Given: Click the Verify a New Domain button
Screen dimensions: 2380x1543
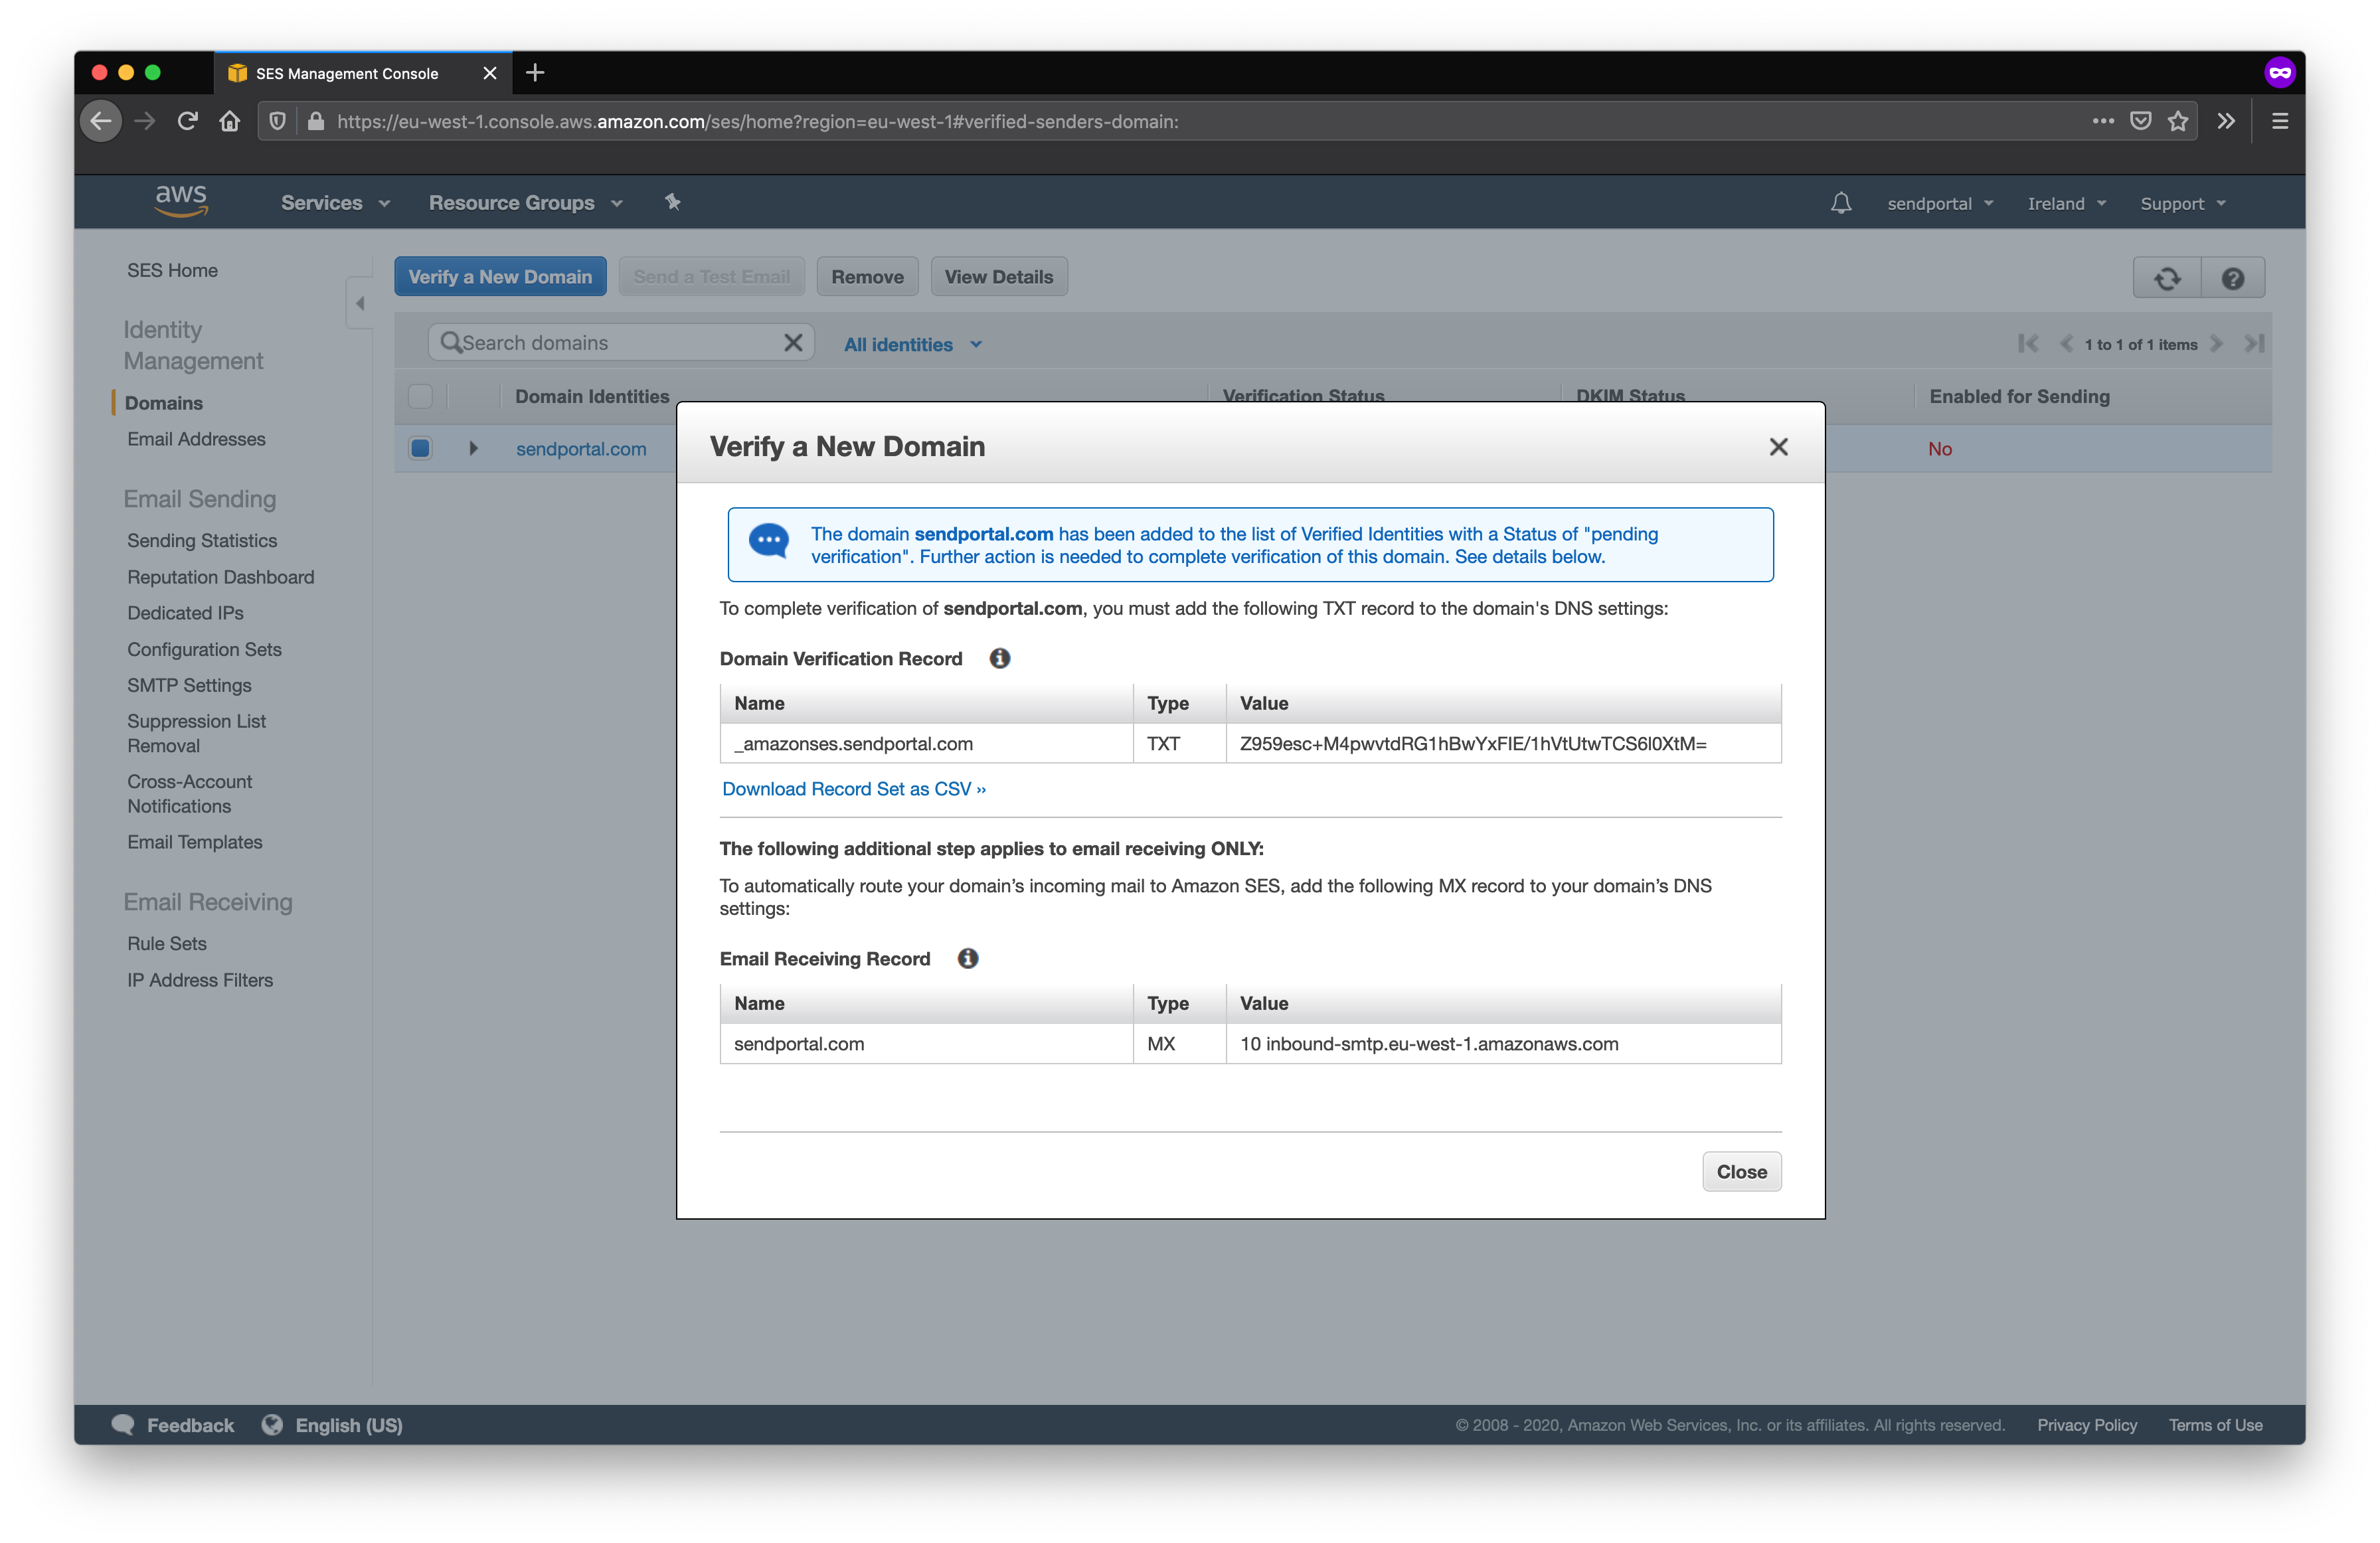Looking at the screenshot, I should tap(499, 276).
